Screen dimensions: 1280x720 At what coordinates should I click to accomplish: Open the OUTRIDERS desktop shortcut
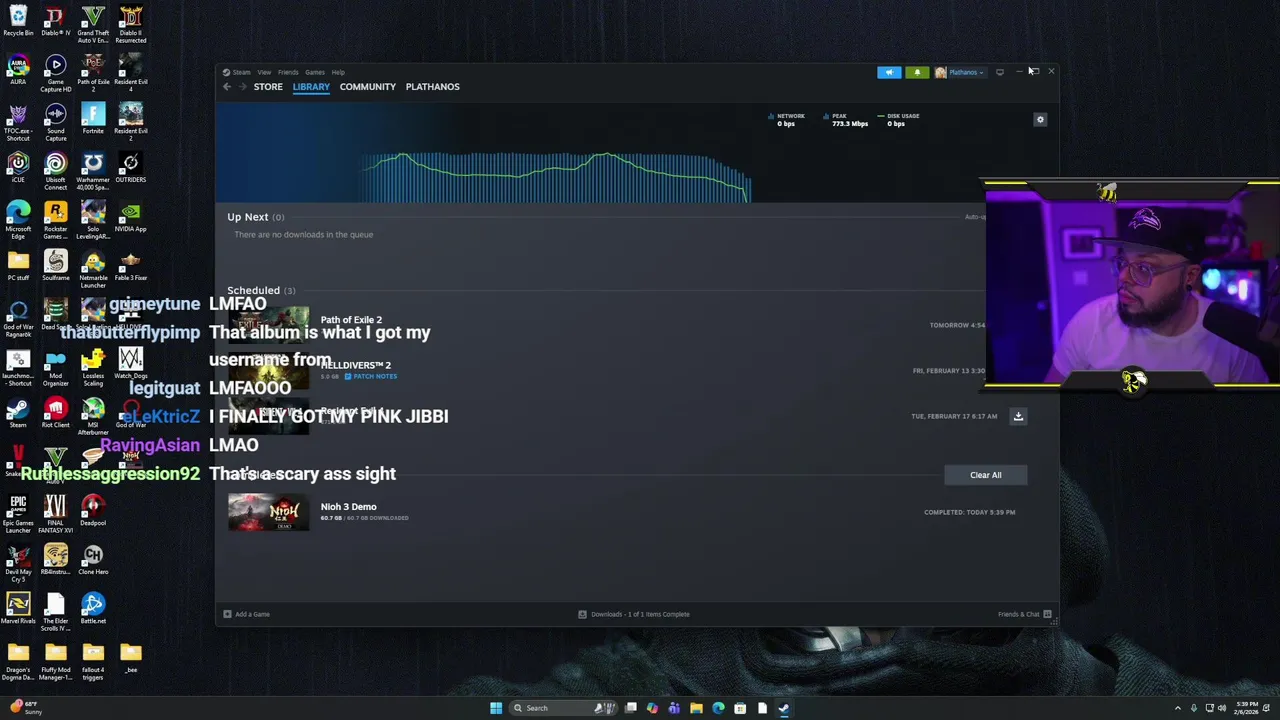pos(130,169)
